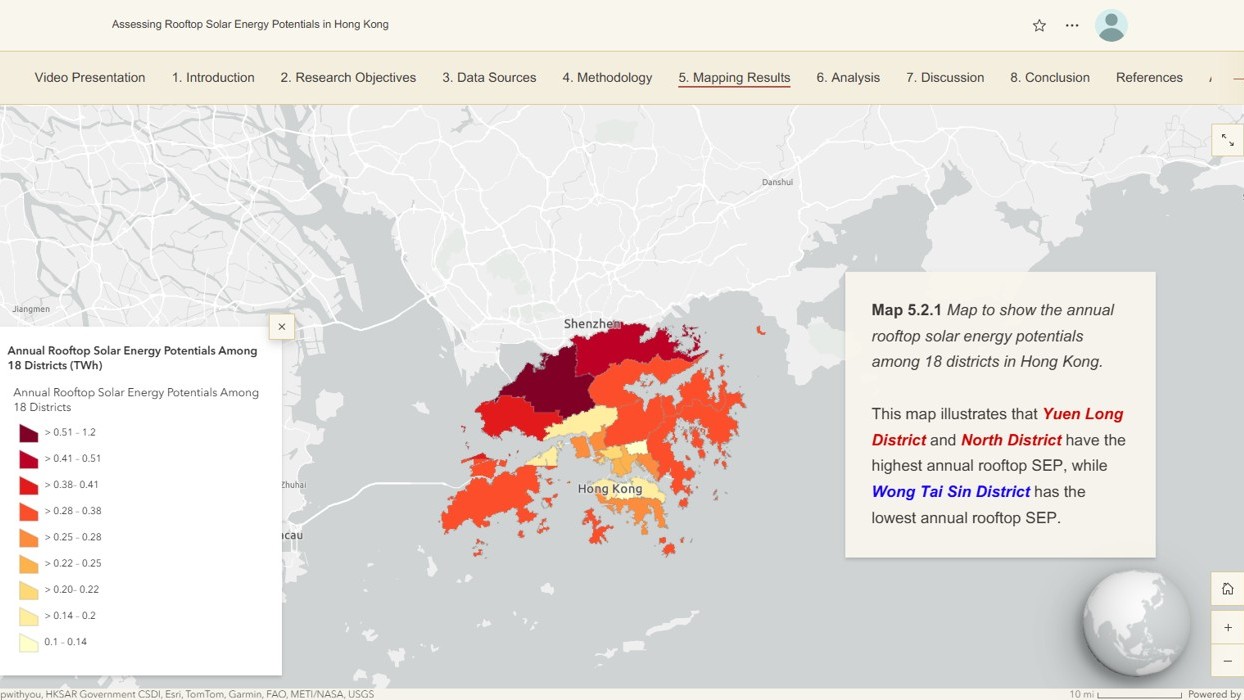
Task: Open the three-dot more options menu
Action: pyautogui.click(x=1072, y=25)
